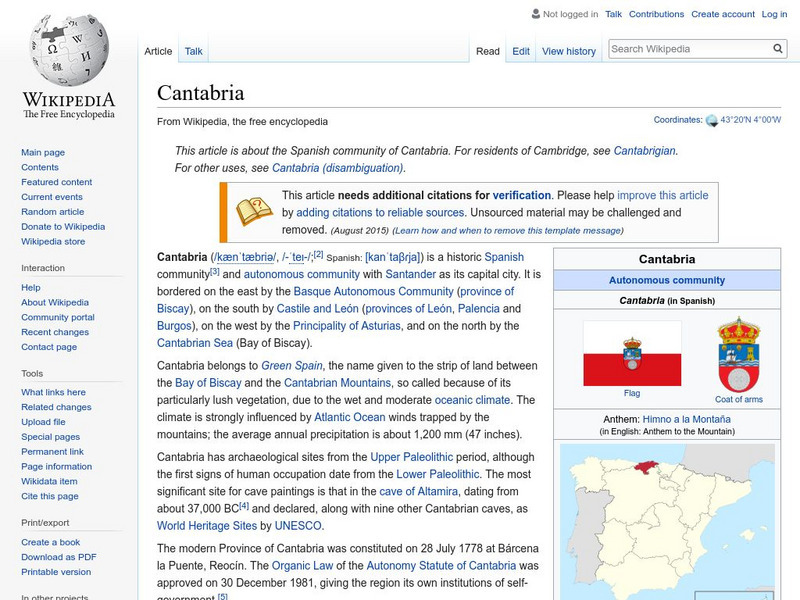The width and height of the screenshot is (800, 600).
Task: Open the Cantabria (disambiguation) link
Action: (x=335, y=167)
